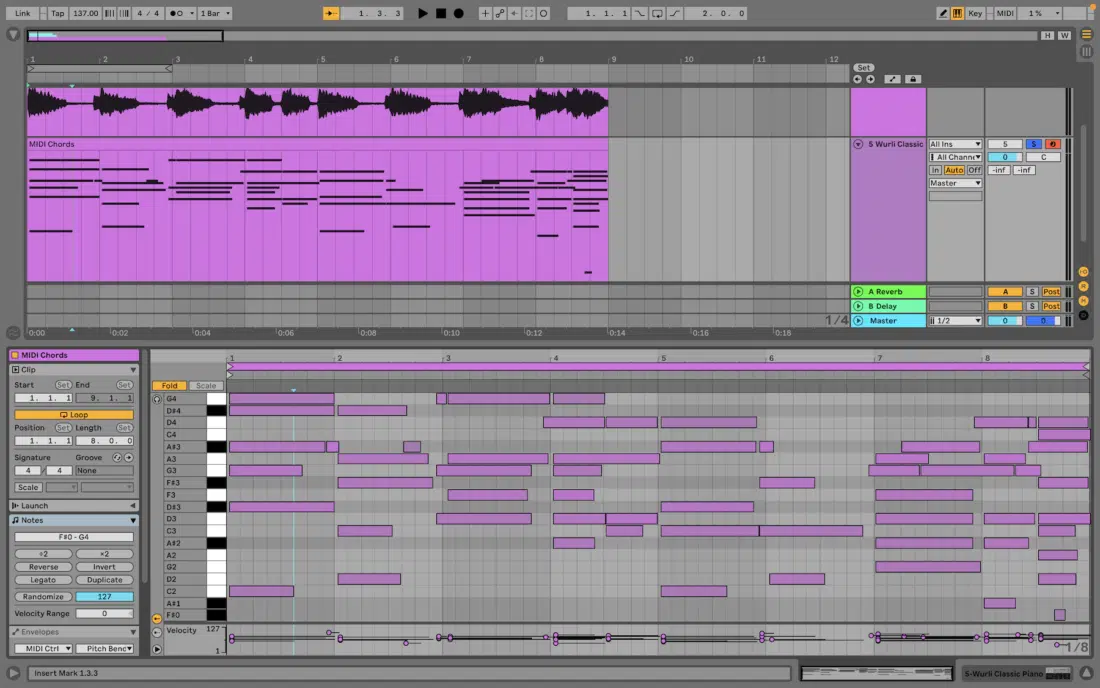Toggle the Fold button in note editor
This screenshot has width=1100, height=688.
170,386
